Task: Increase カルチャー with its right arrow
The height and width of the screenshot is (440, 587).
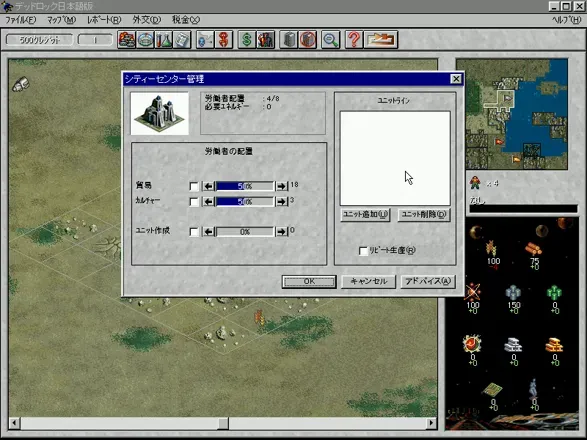Action: (282, 202)
